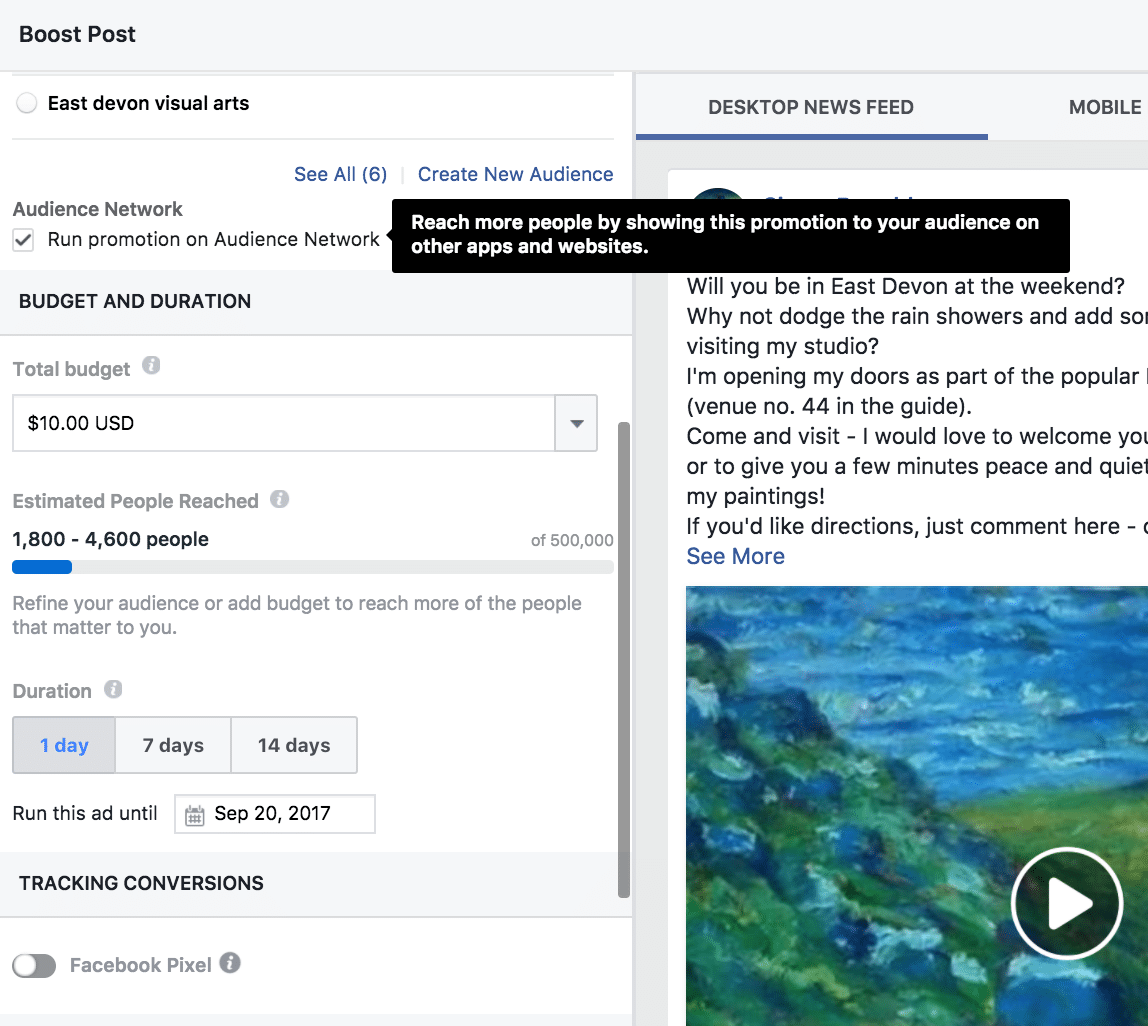Screen dimensions: 1148x1026
Task: Click the estimated reach progress bar
Action: 313,567
